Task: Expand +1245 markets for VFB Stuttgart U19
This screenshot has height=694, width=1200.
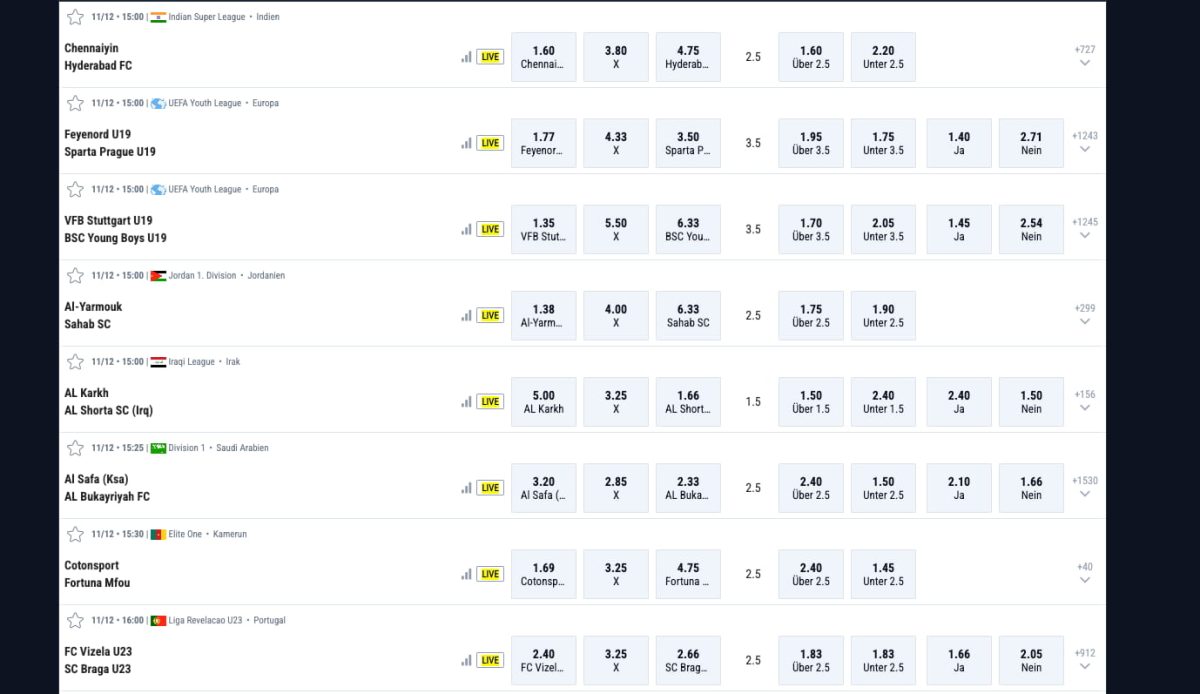Action: click(x=1085, y=228)
